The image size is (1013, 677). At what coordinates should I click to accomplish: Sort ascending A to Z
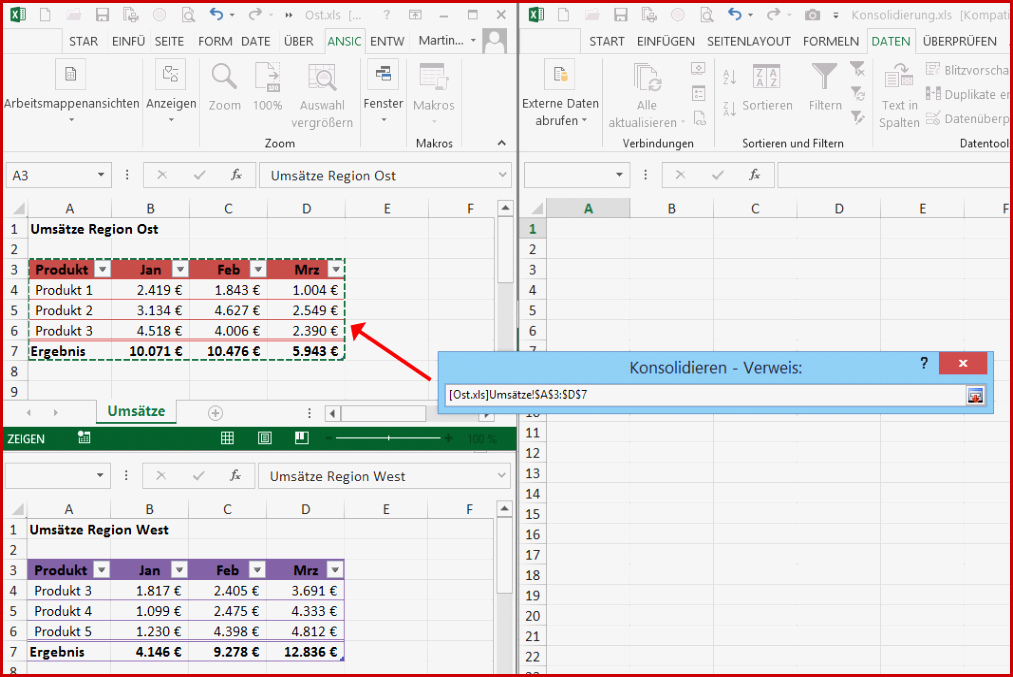(729, 78)
